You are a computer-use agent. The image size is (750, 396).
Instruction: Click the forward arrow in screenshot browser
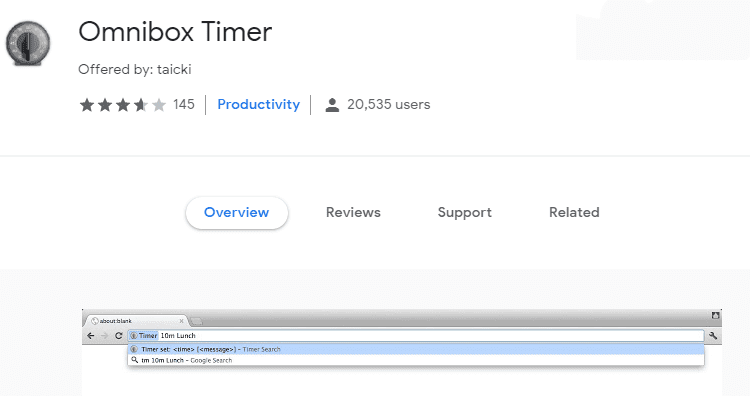[105, 336]
